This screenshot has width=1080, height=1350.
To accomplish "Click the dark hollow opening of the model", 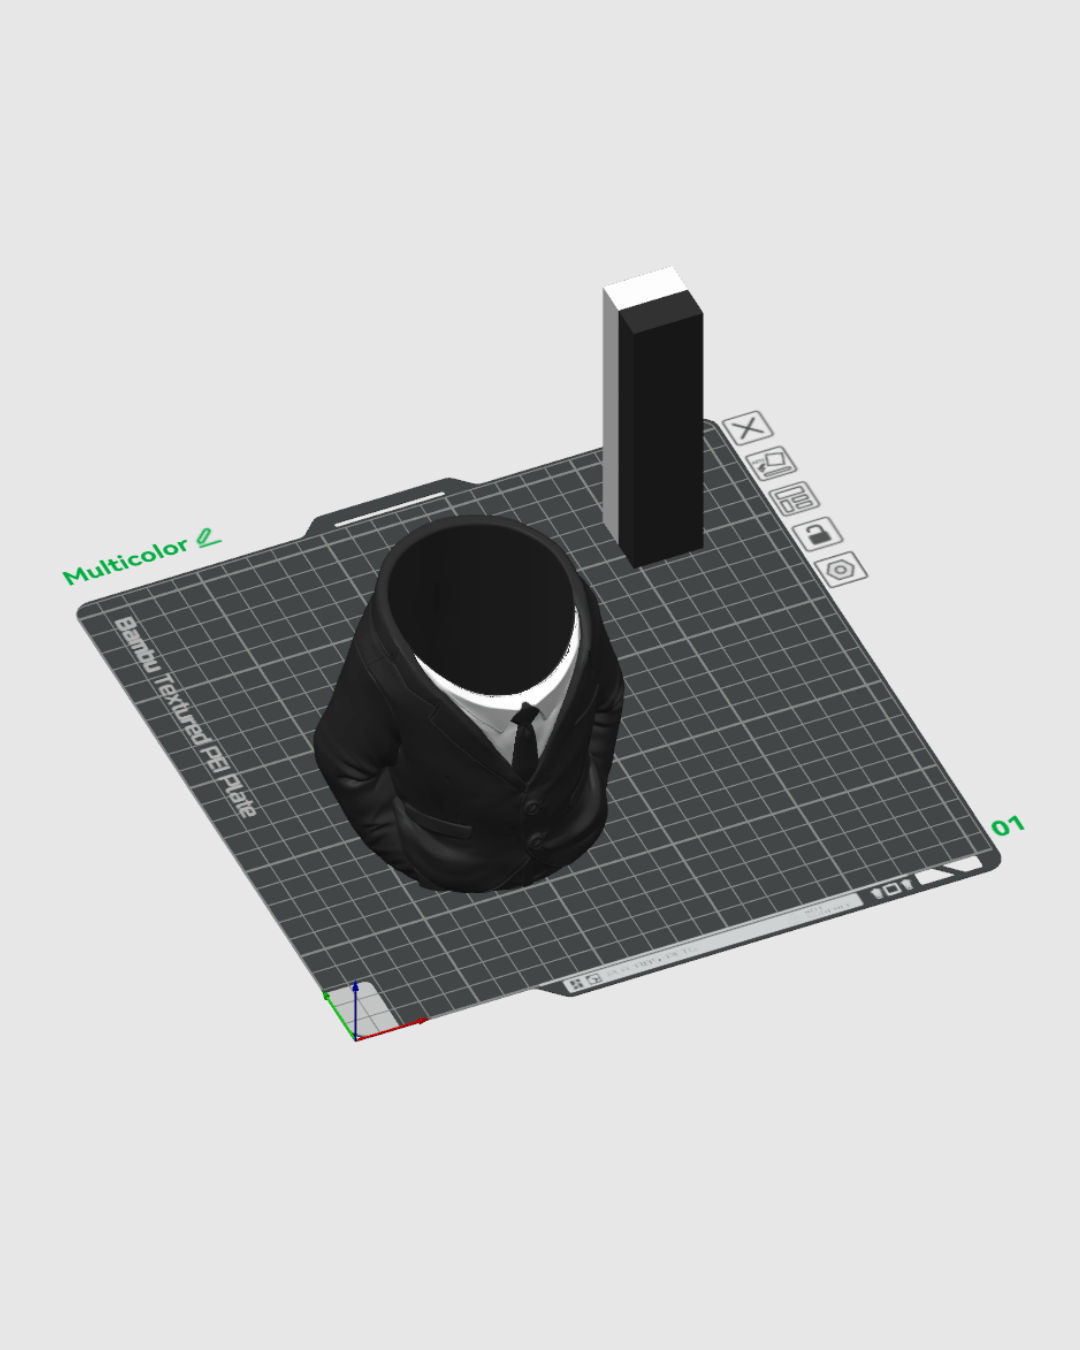I will pos(480,600).
